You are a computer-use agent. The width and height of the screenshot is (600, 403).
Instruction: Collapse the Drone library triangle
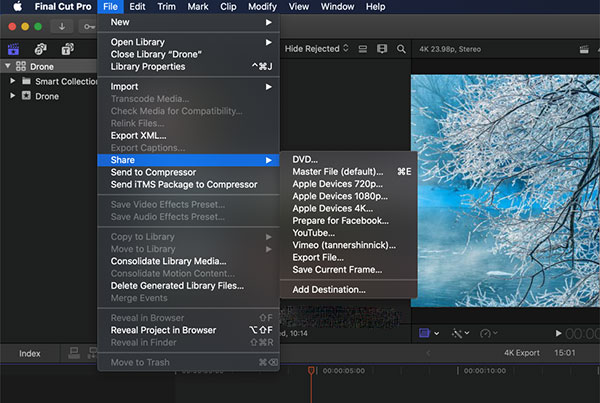coord(7,66)
